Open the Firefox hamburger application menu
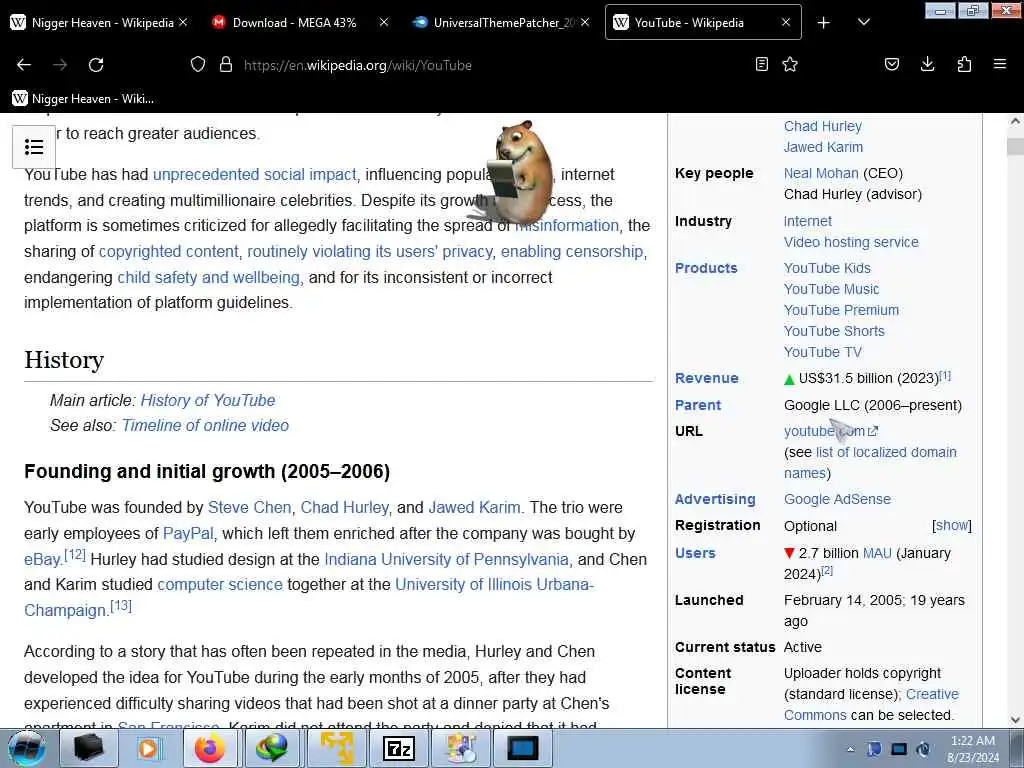 tap(1000, 64)
